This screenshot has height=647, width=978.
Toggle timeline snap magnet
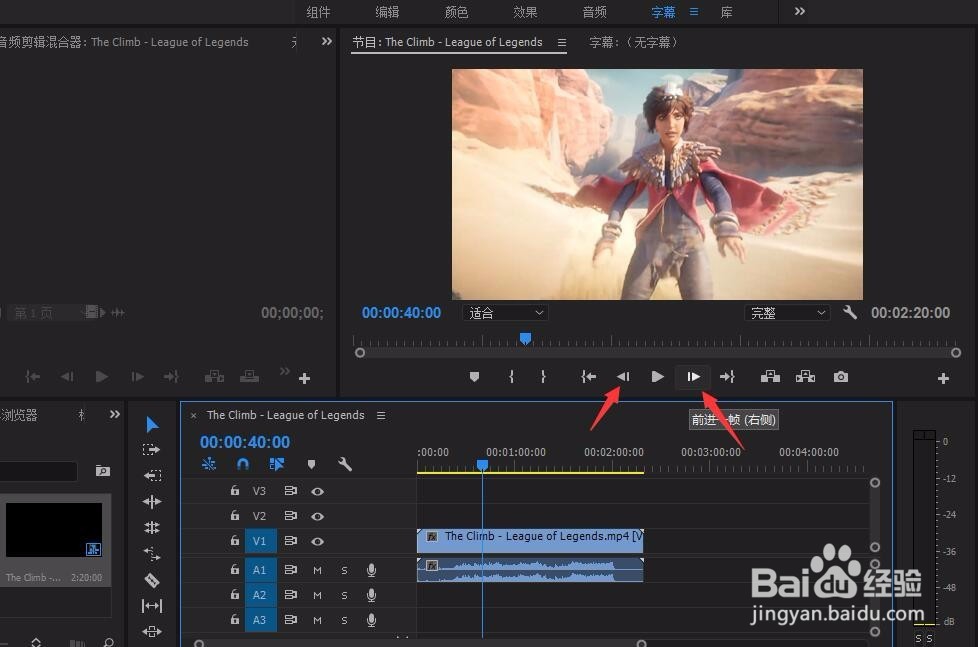click(x=243, y=464)
